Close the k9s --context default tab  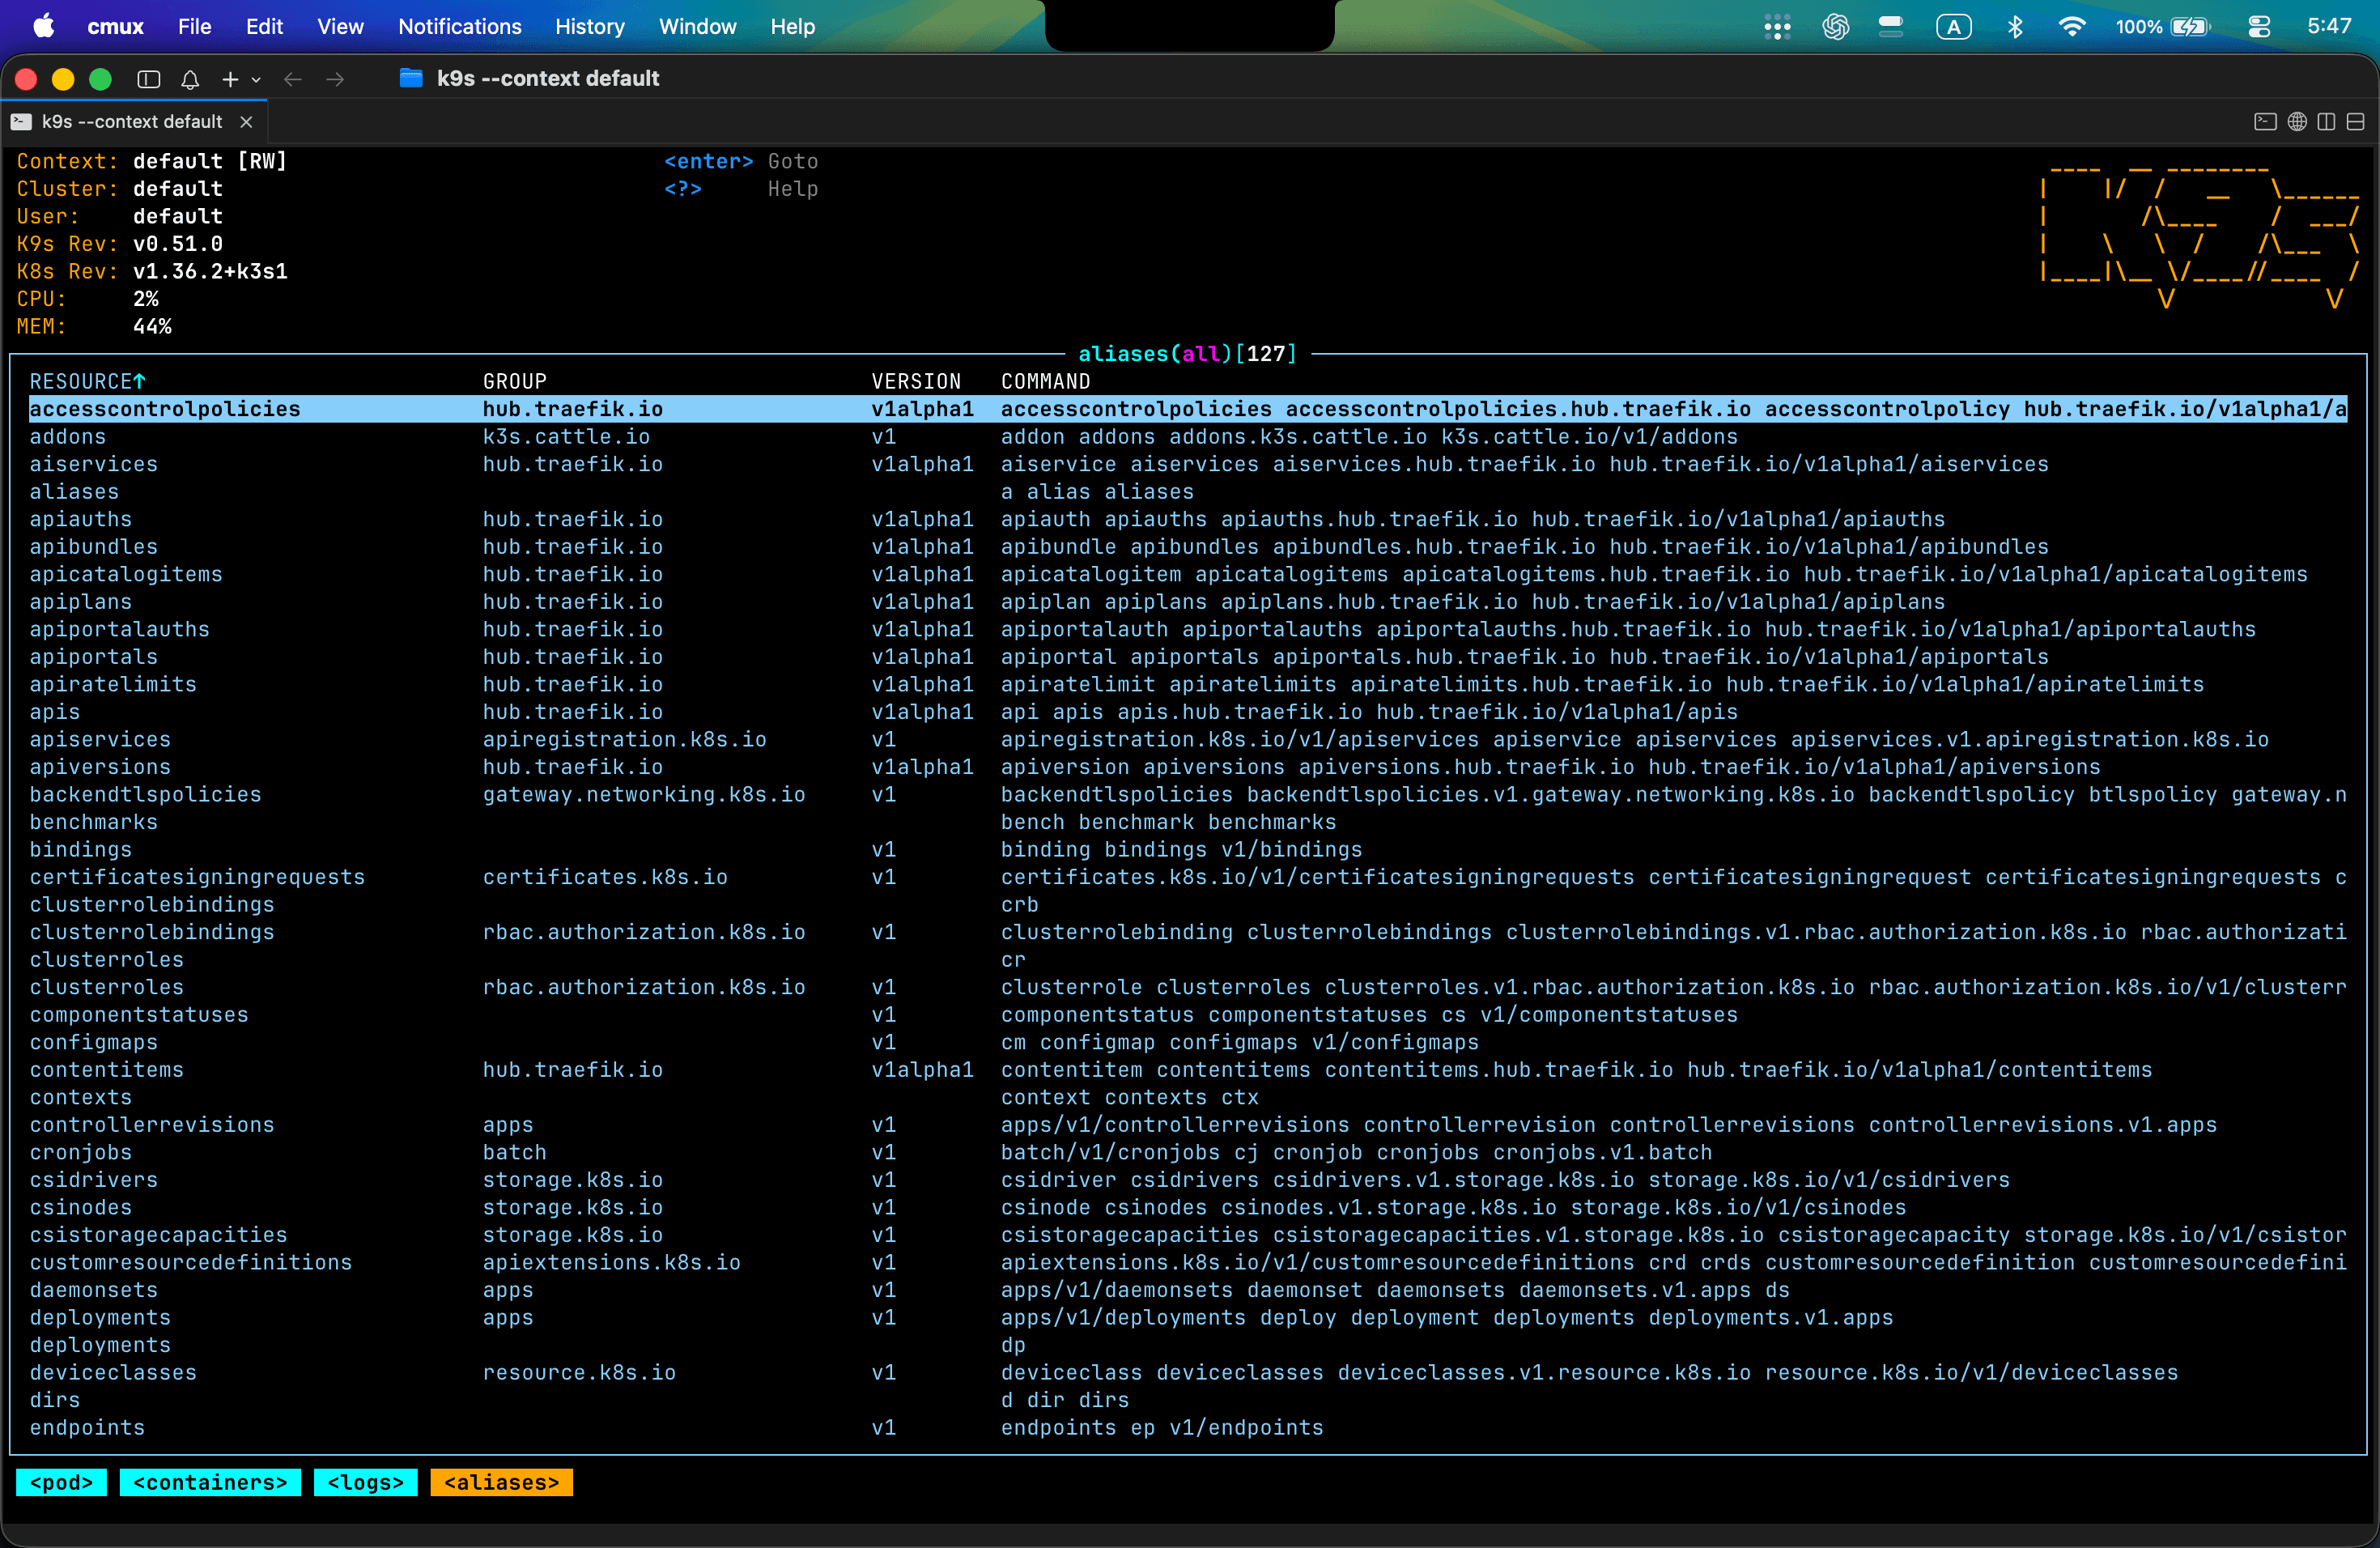pos(246,122)
